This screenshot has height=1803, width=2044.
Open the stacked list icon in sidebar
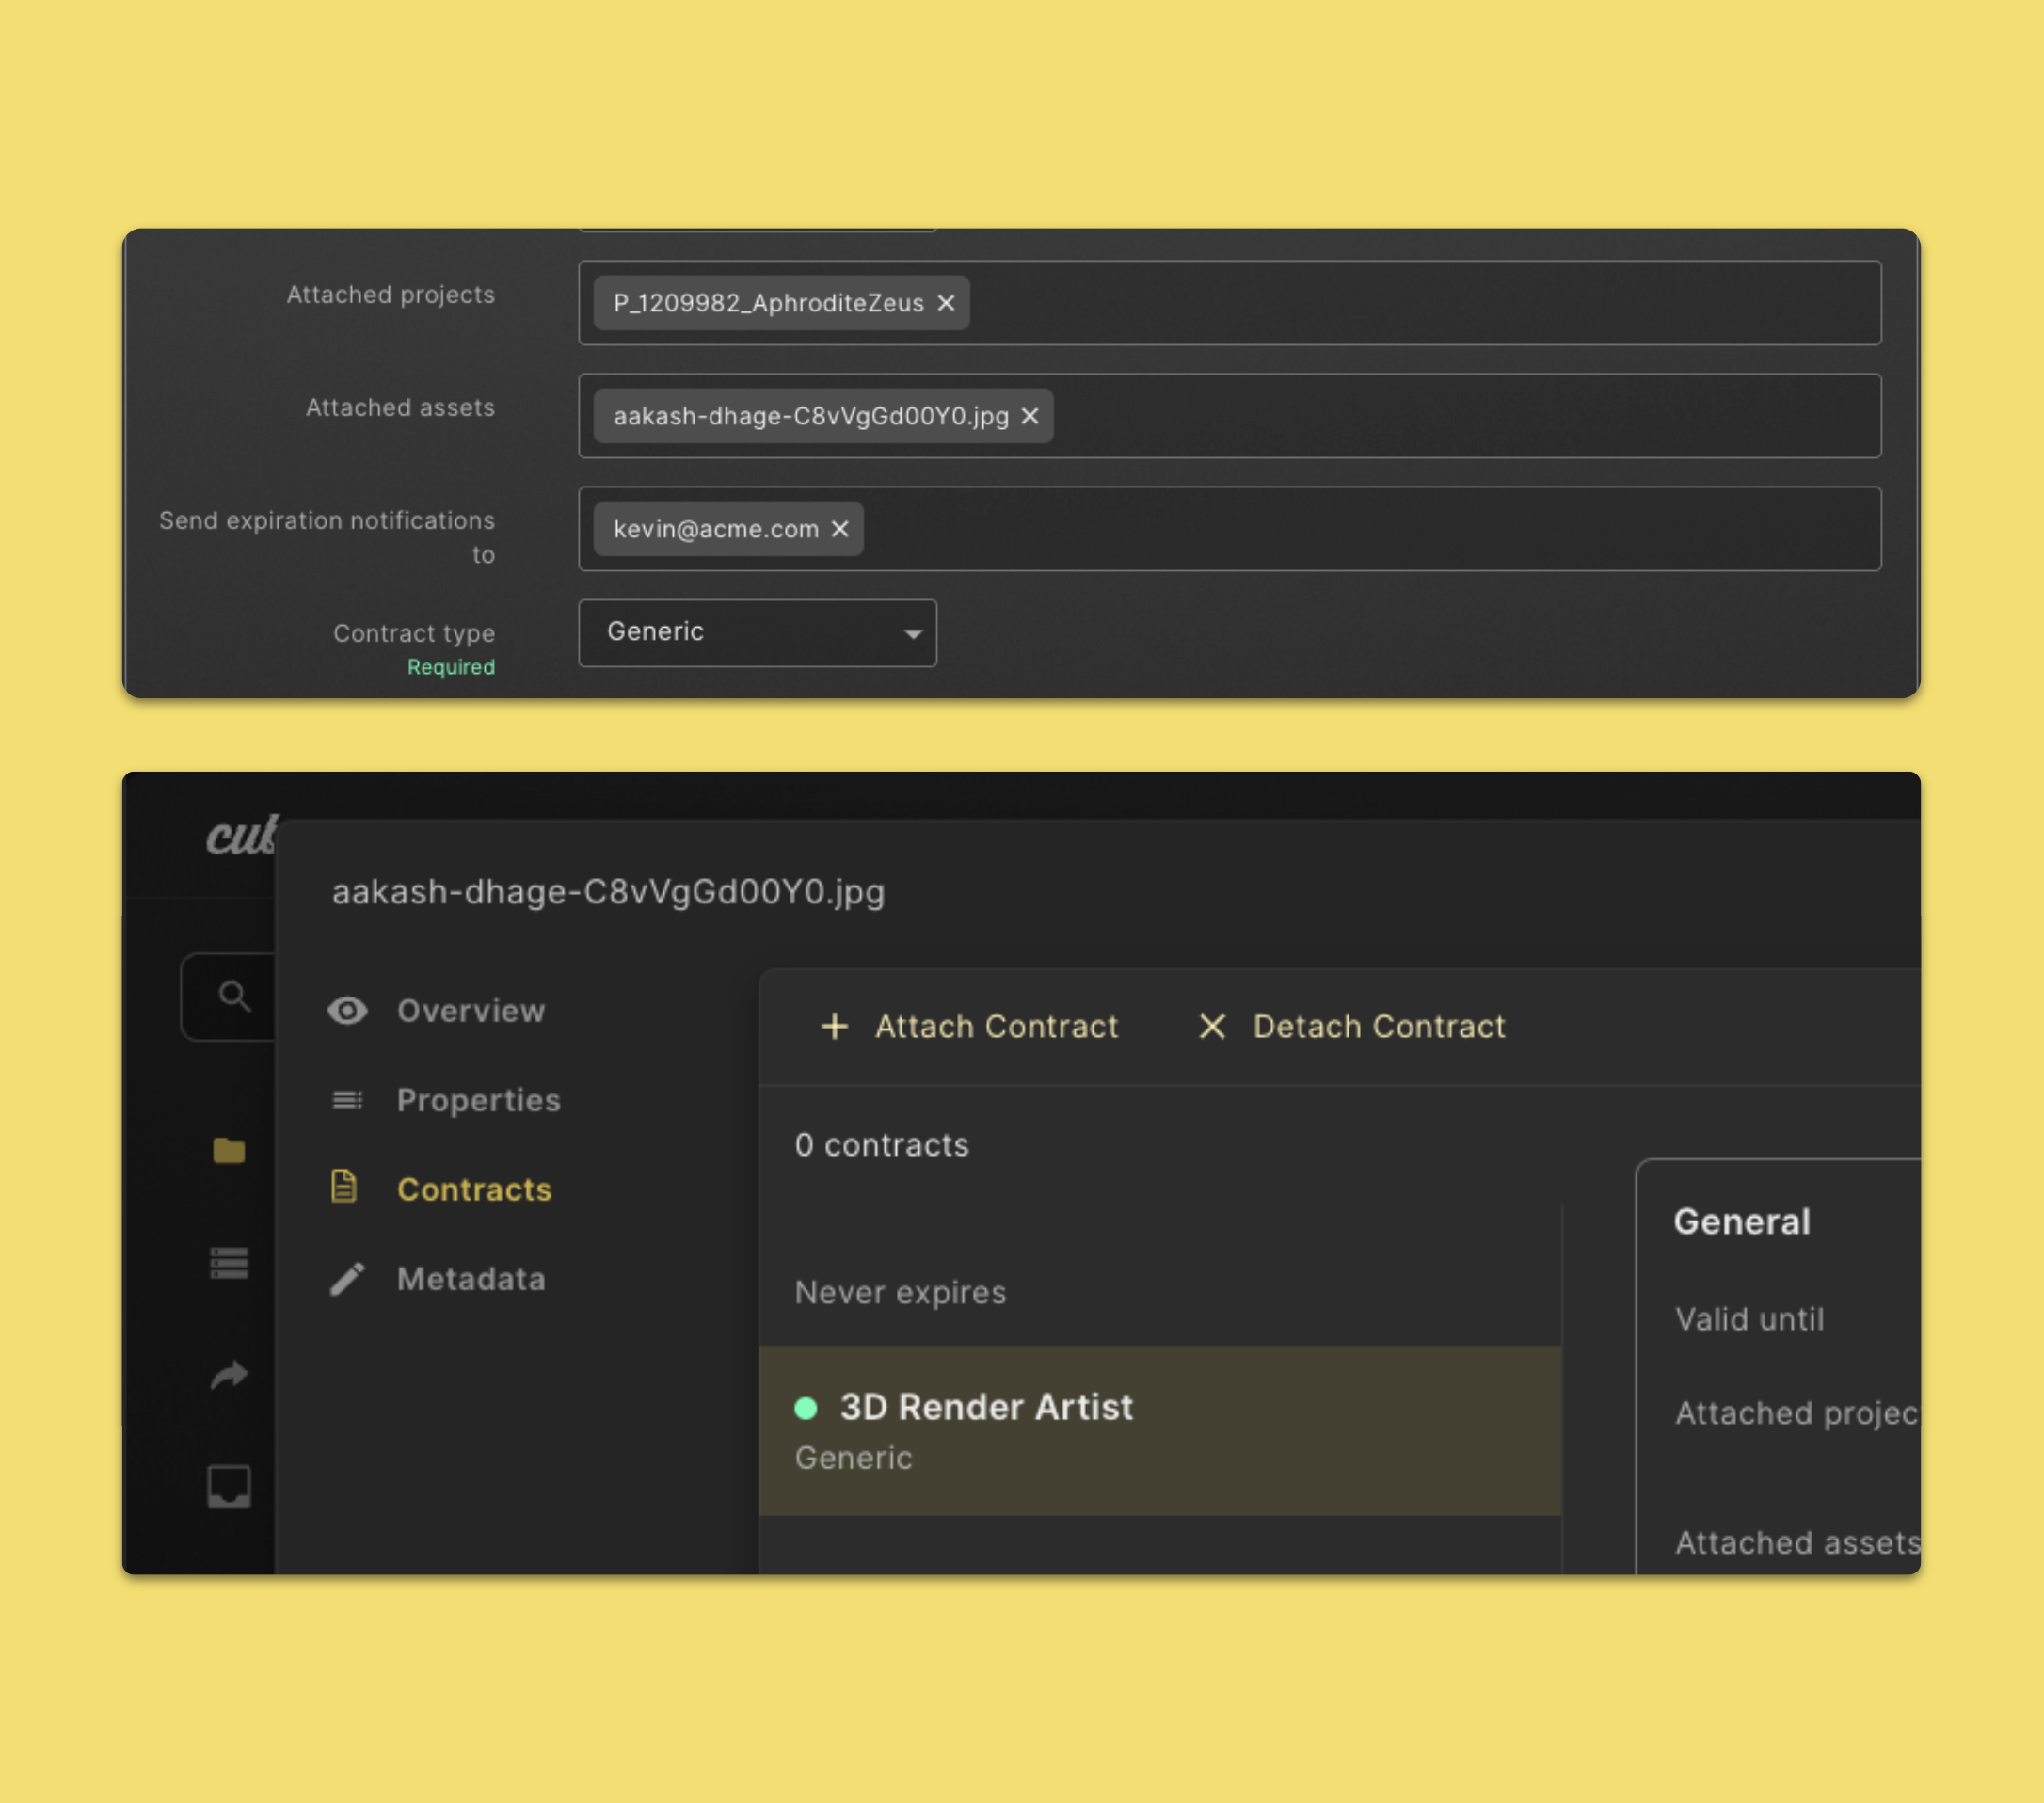click(x=229, y=1263)
